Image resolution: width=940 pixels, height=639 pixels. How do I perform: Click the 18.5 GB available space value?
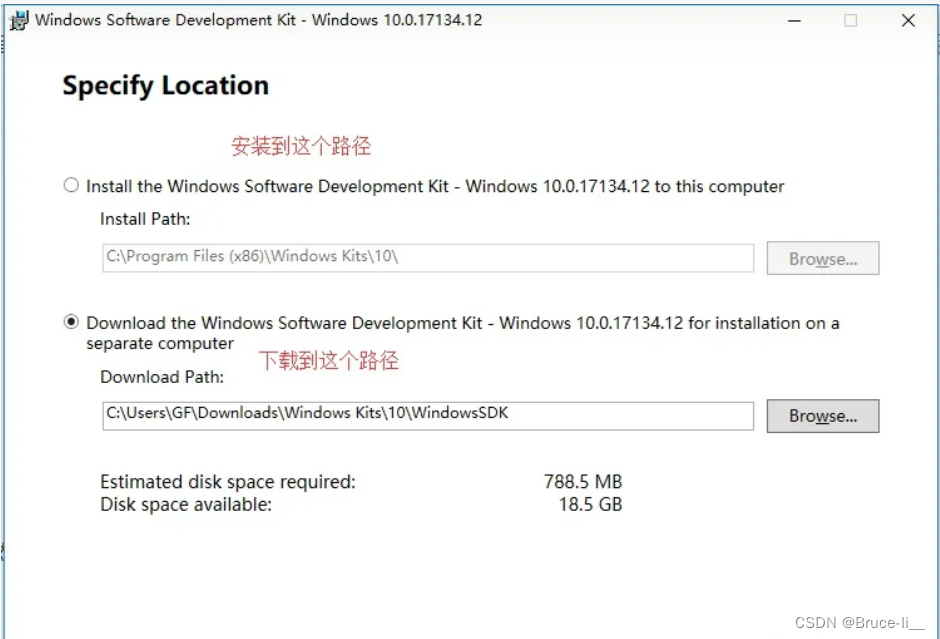click(590, 504)
